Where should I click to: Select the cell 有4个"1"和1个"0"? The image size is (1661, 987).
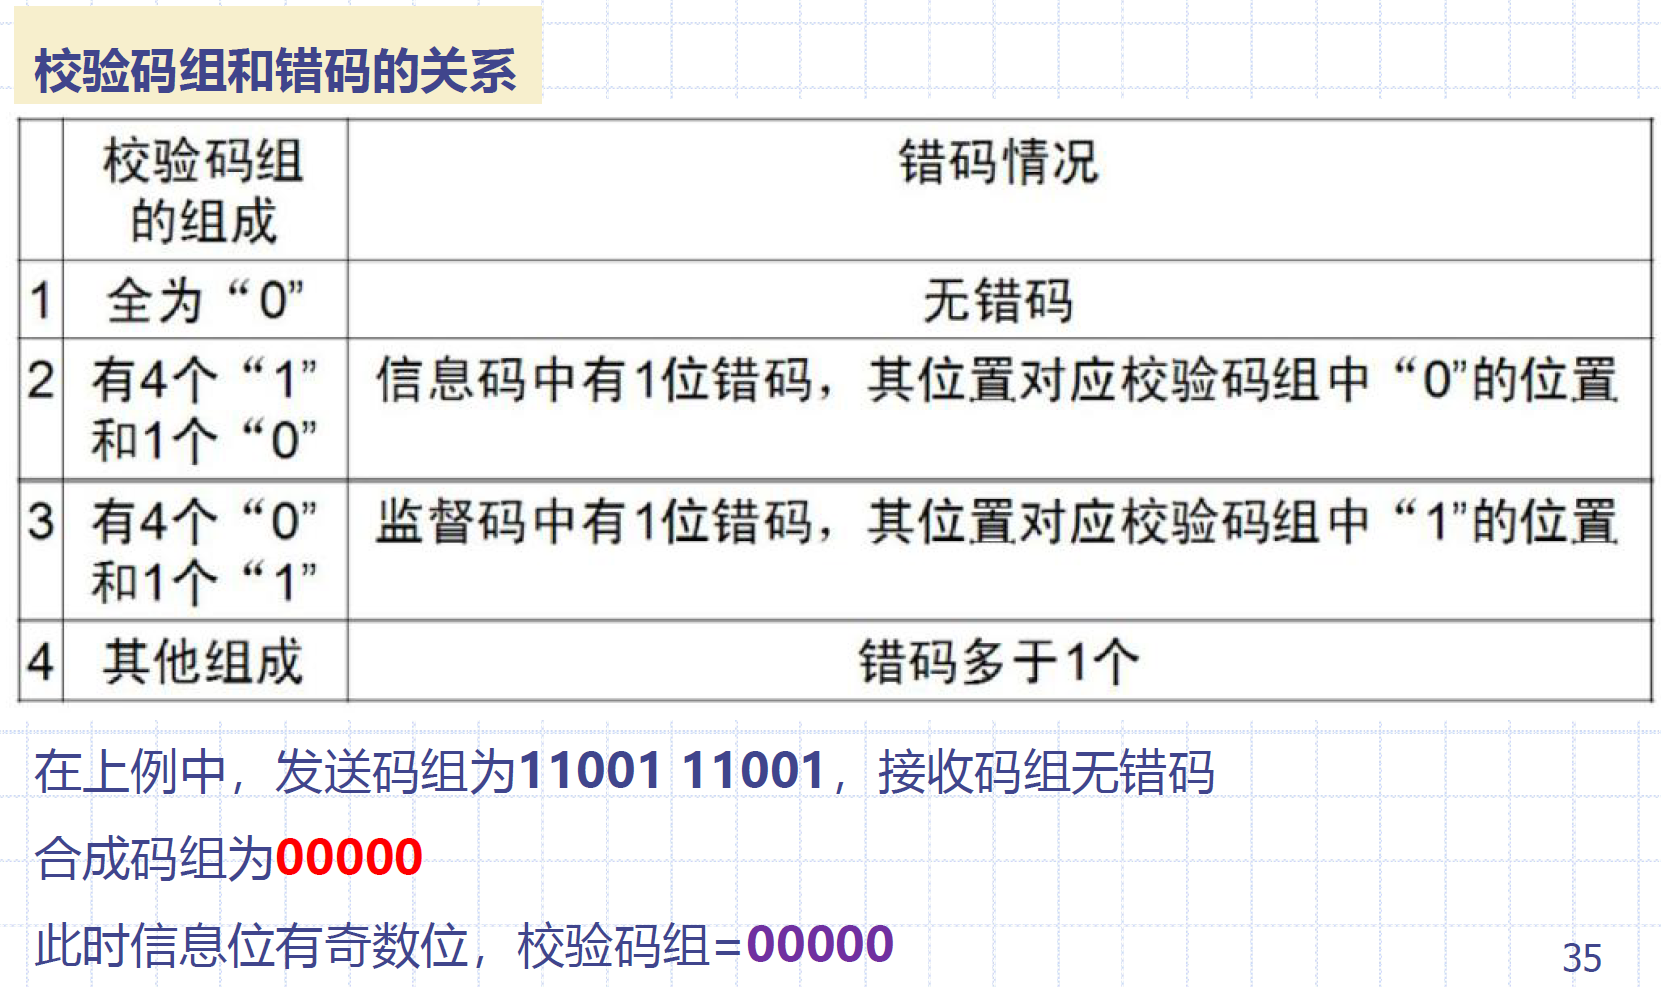pyautogui.click(x=204, y=409)
